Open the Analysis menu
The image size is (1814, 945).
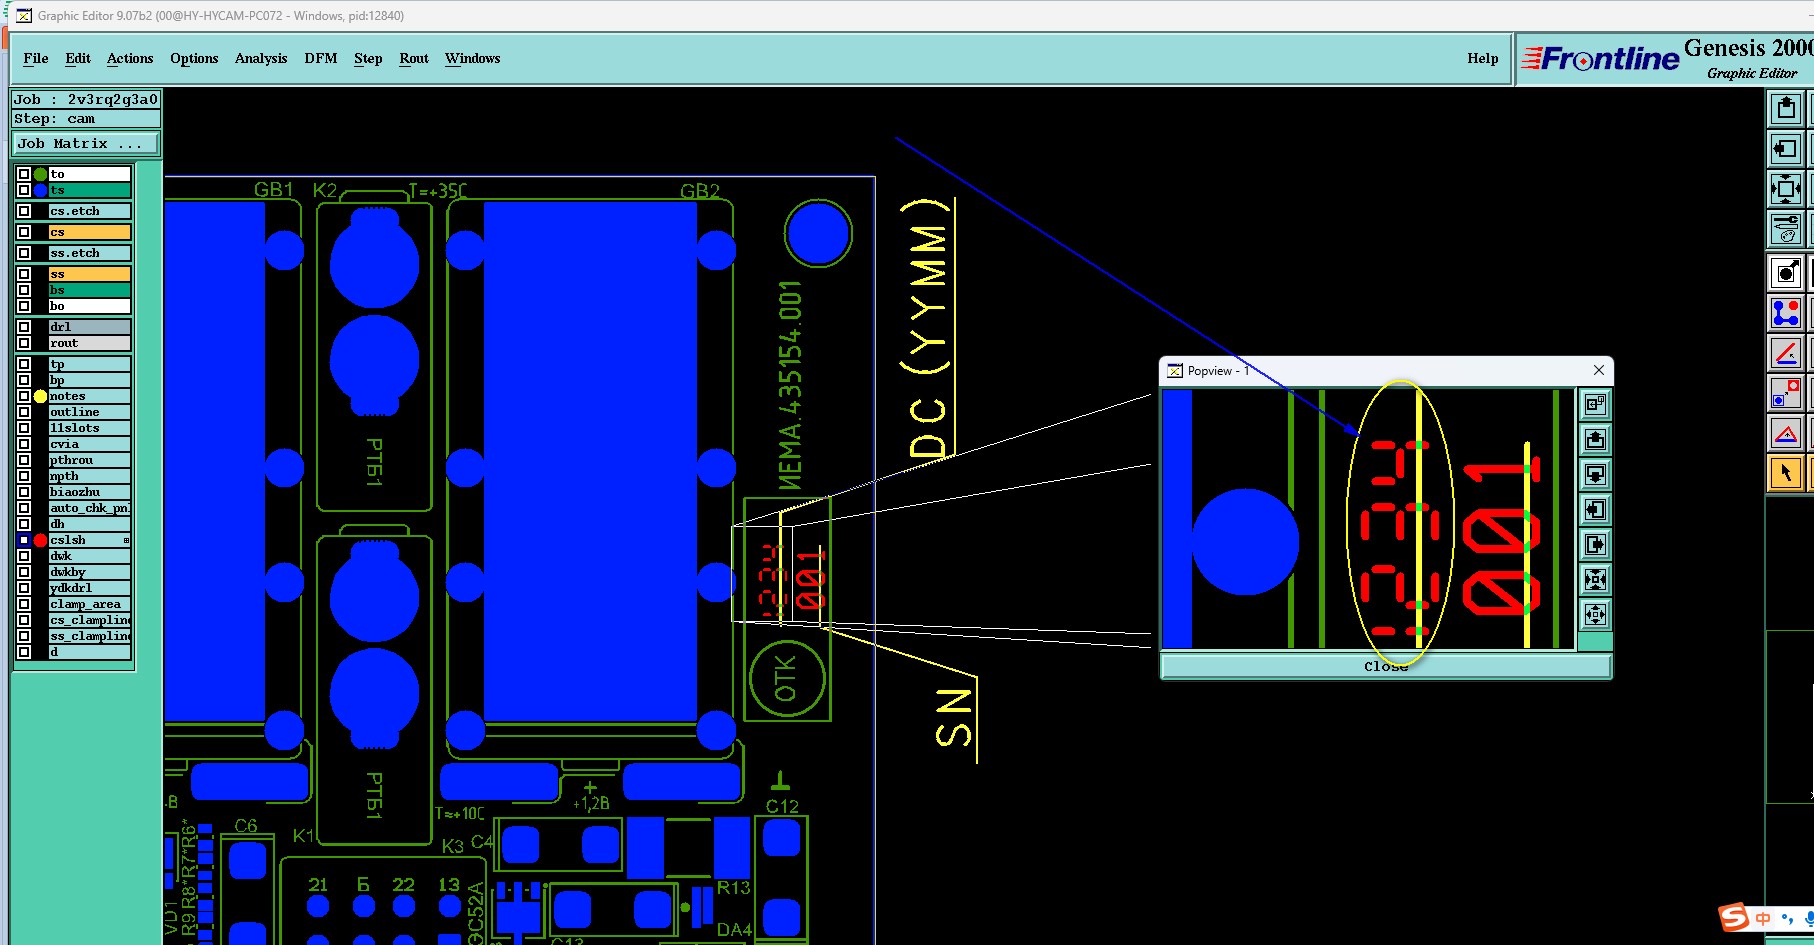(x=261, y=58)
